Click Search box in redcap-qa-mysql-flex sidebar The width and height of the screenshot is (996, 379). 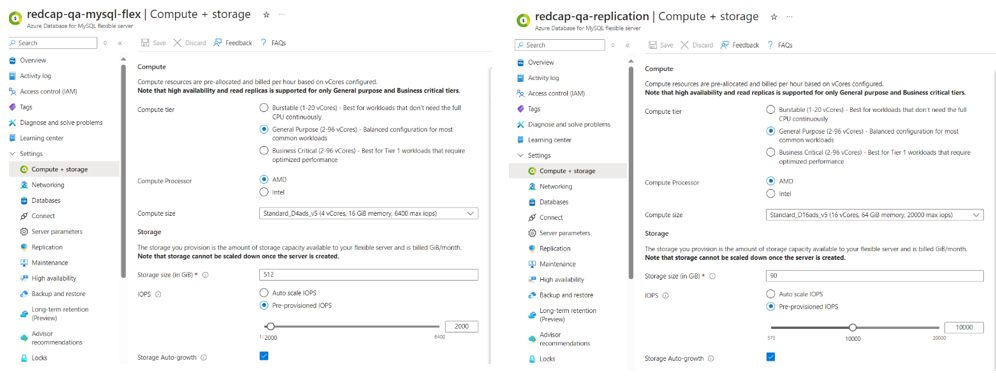tap(53, 43)
